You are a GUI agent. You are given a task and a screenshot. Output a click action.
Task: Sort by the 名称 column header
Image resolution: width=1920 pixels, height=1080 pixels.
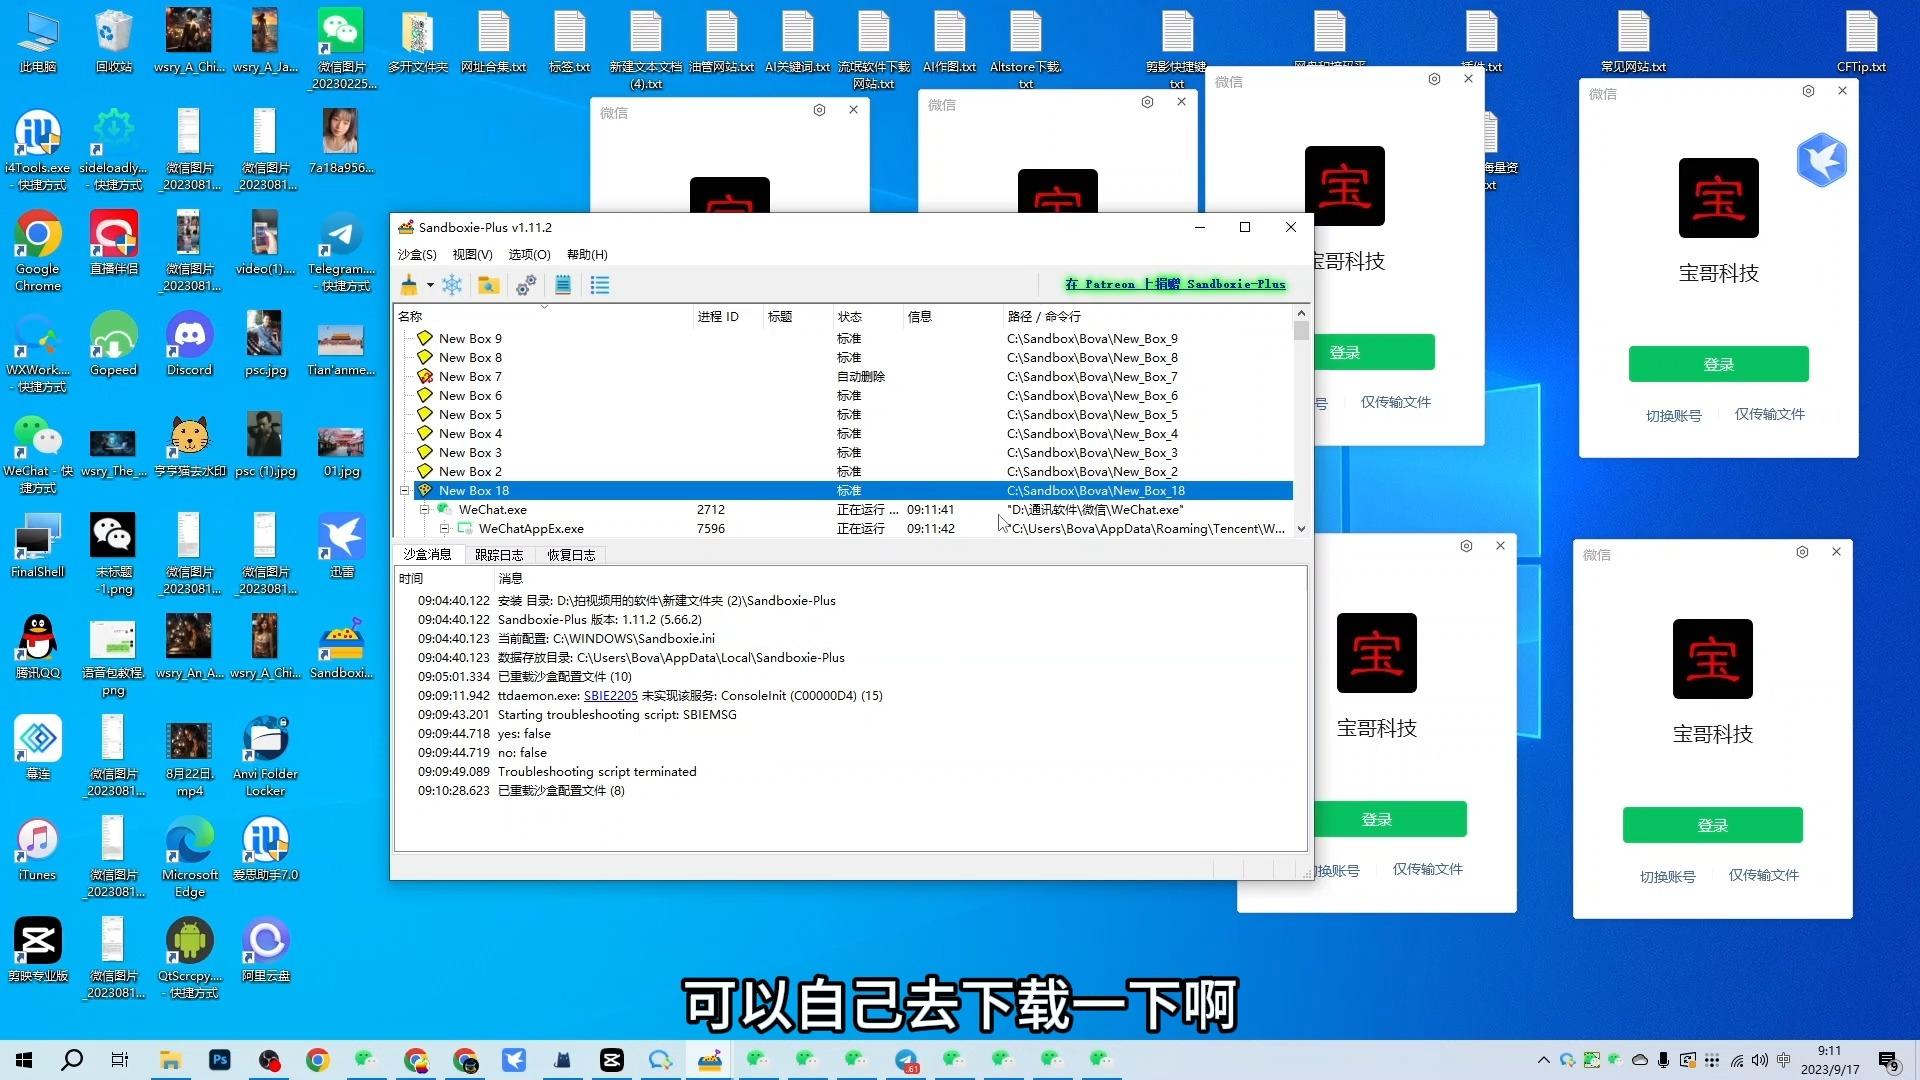544,317
